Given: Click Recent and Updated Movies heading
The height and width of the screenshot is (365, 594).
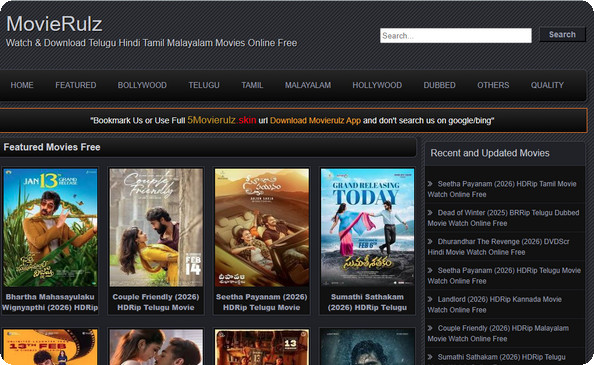Looking at the screenshot, I should pos(490,153).
